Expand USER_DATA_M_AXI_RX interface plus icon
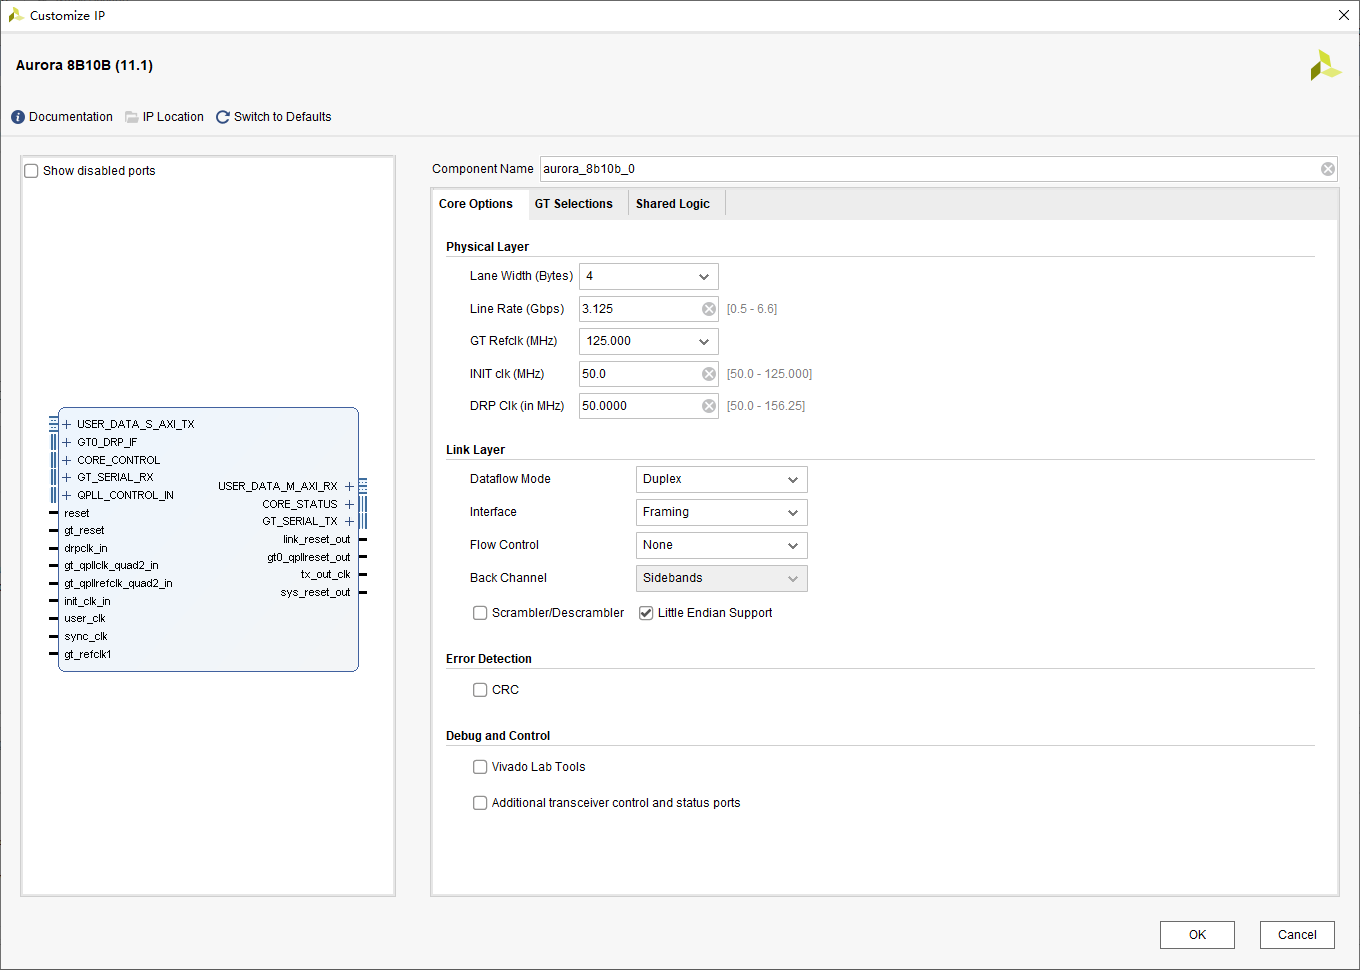Image resolution: width=1360 pixels, height=970 pixels. [x=349, y=486]
